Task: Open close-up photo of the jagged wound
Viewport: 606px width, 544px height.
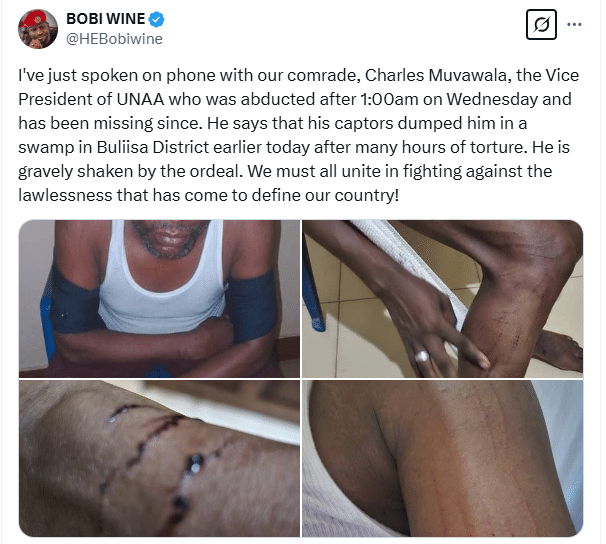Action: [x=159, y=458]
